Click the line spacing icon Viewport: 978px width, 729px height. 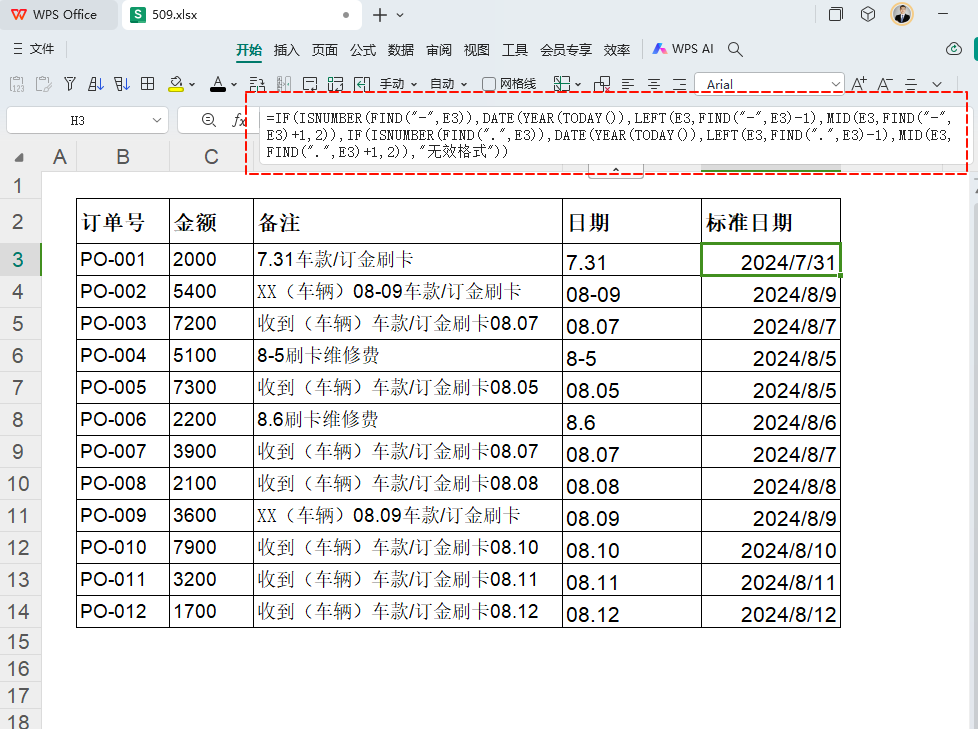click(911, 84)
